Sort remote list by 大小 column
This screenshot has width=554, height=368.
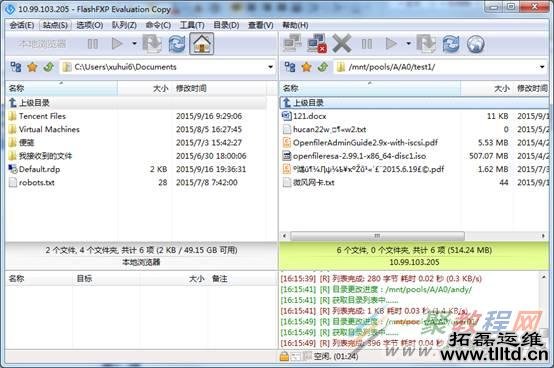487,88
